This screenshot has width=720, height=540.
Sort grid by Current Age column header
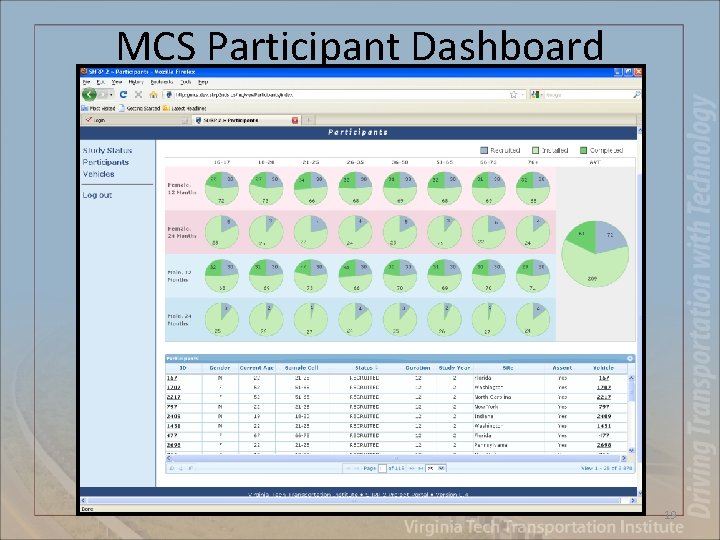[257, 368]
